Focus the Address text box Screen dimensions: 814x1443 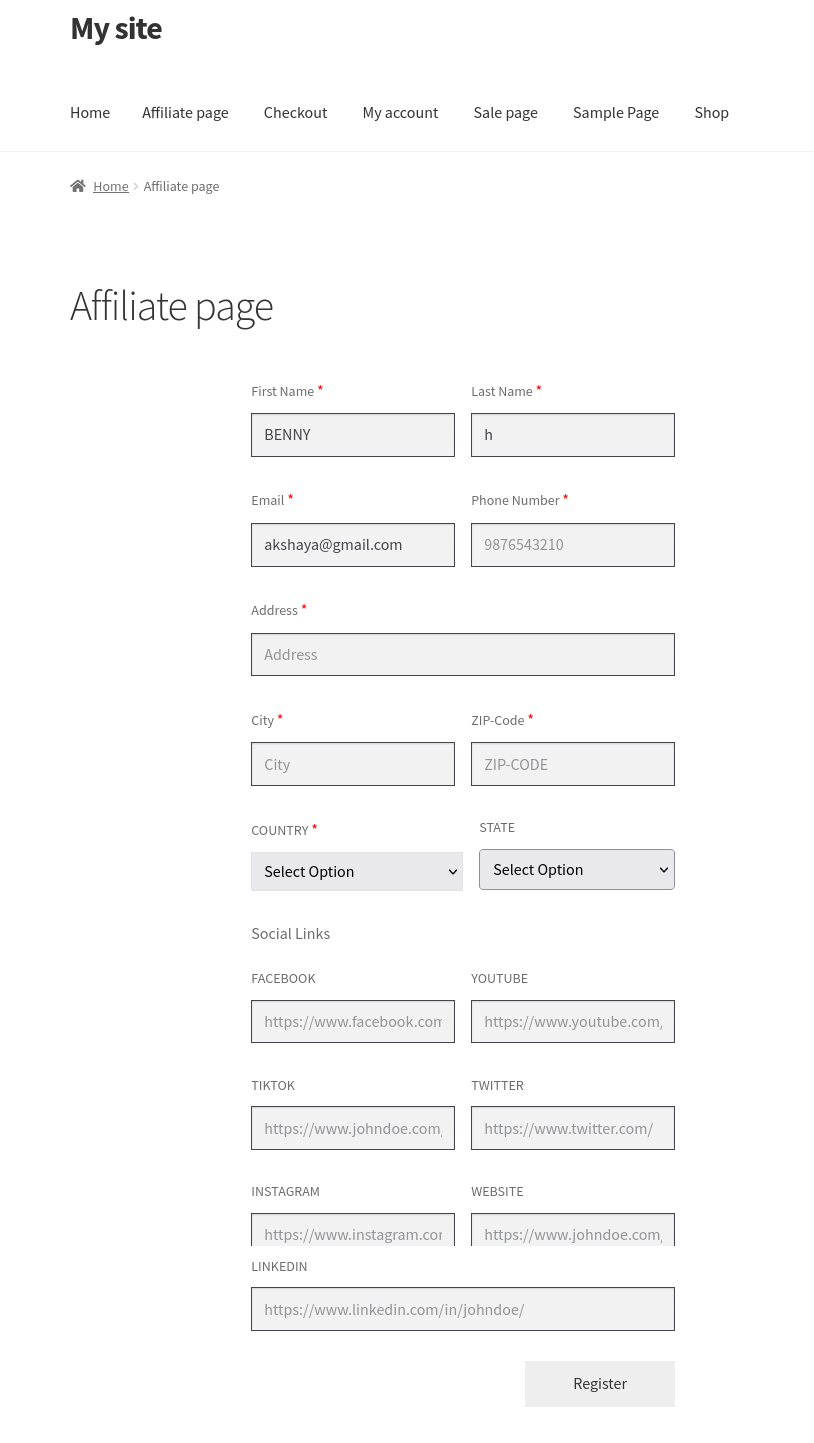tap(462, 654)
